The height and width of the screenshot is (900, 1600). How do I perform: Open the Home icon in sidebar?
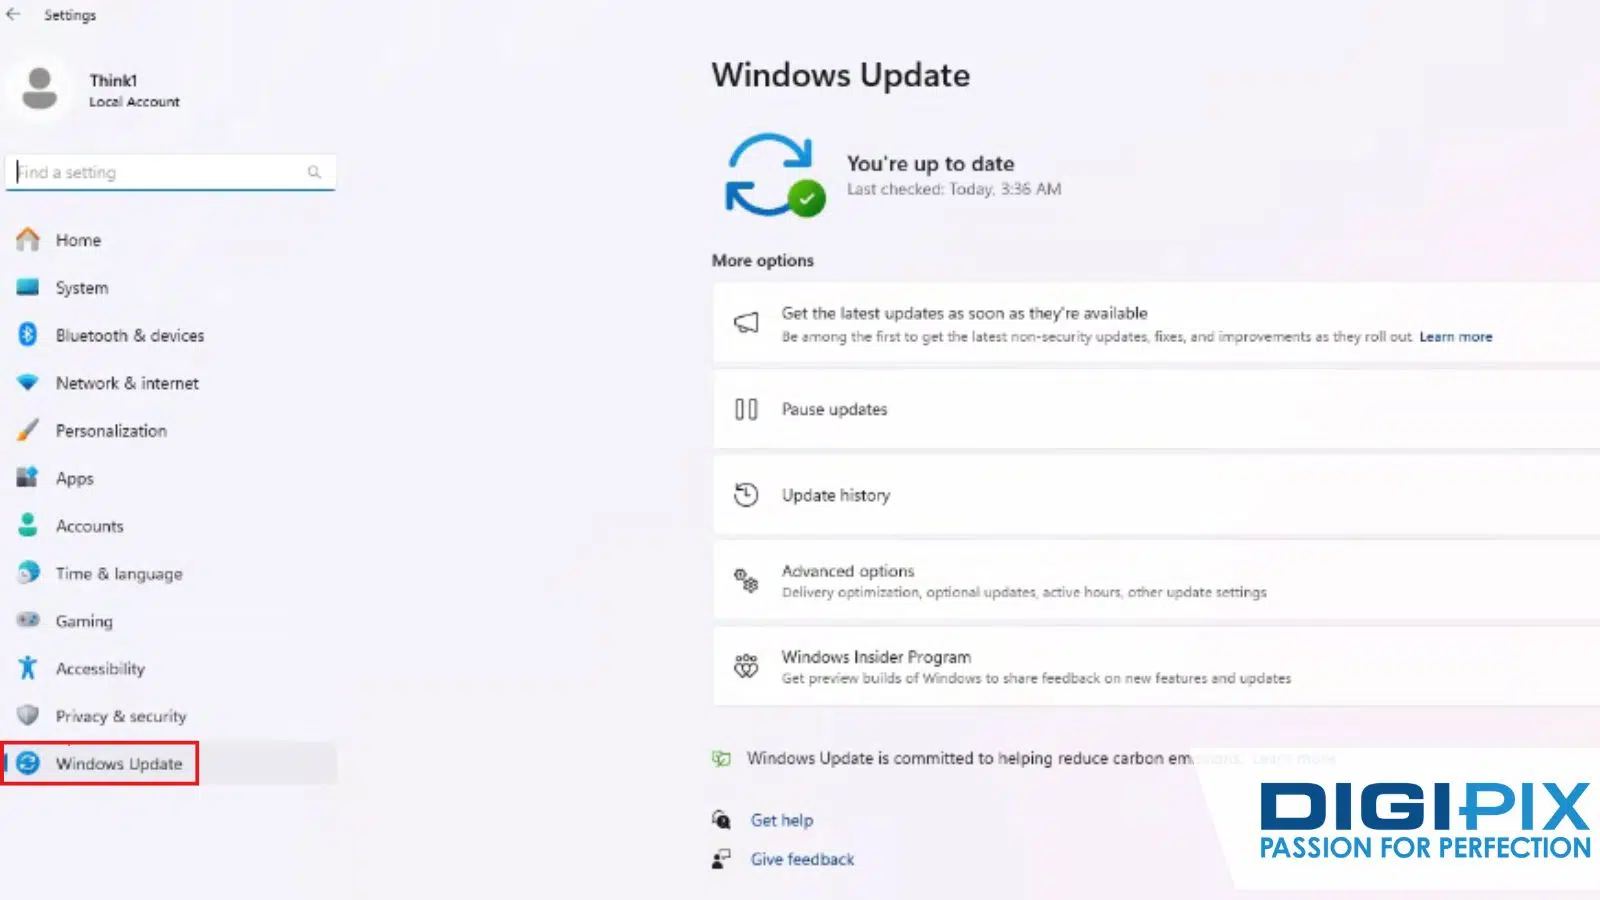[x=28, y=239]
